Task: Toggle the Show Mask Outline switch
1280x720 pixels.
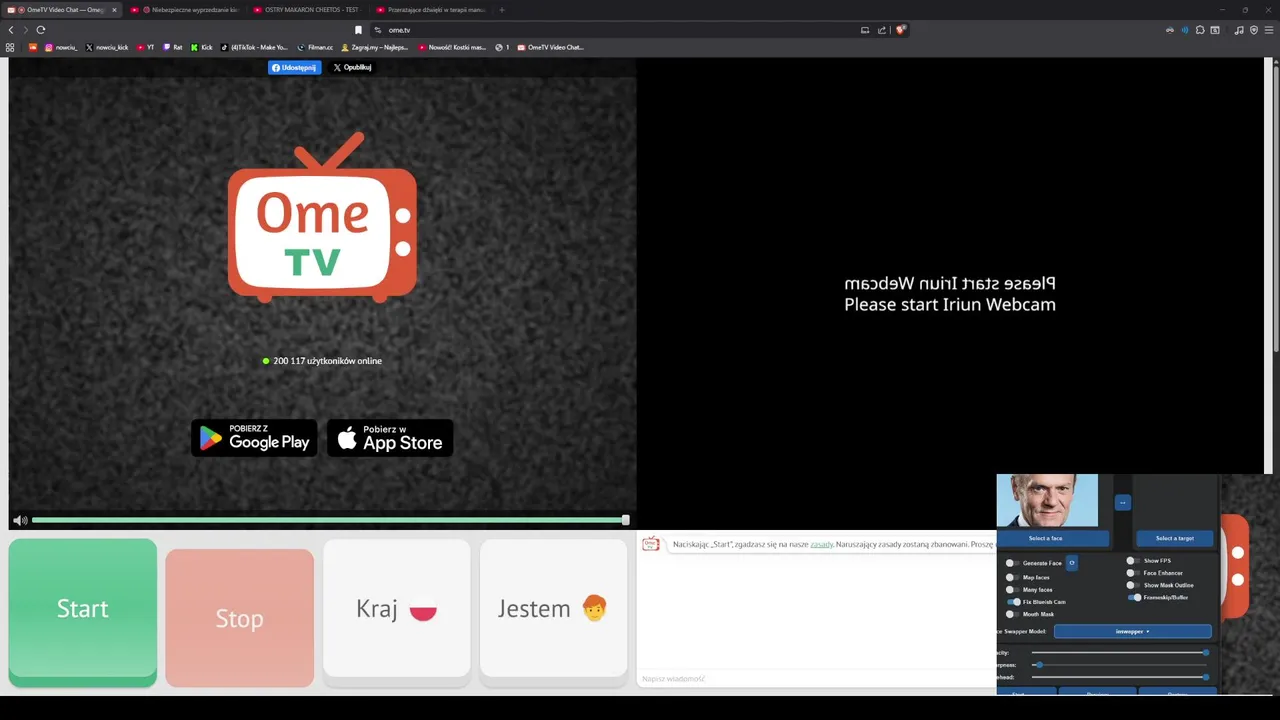Action: (1132, 585)
